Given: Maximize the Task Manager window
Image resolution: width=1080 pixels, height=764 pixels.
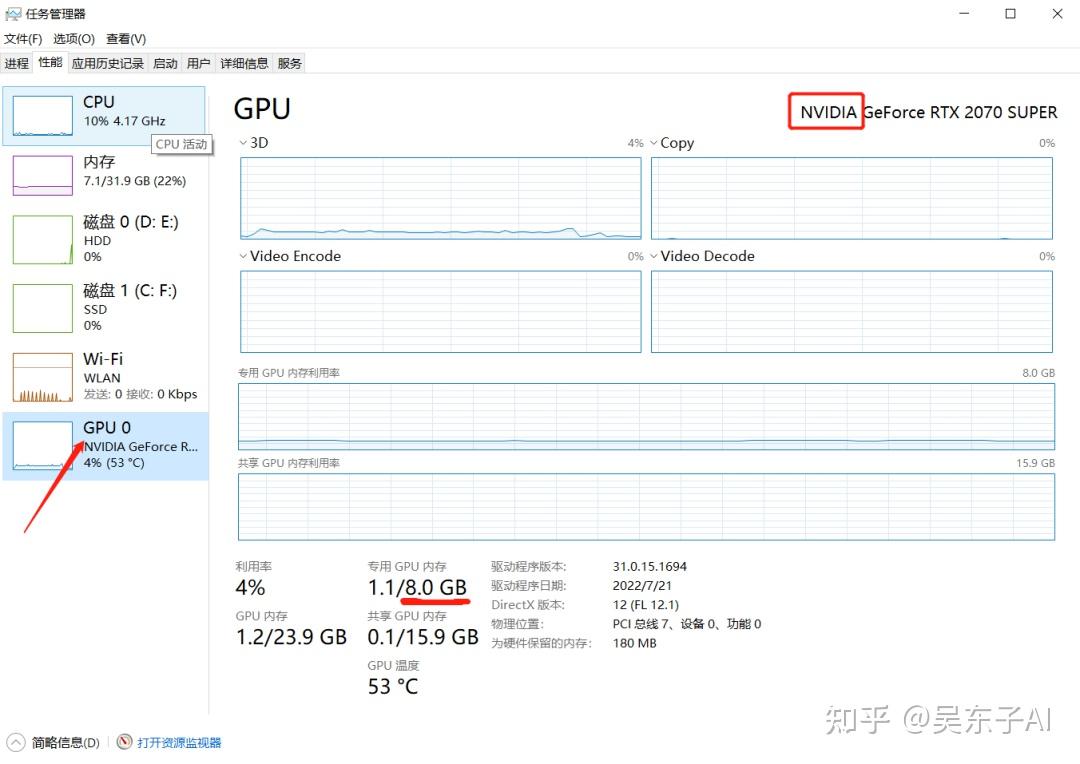Looking at the screenshot, I should [x=1010, y=14].
